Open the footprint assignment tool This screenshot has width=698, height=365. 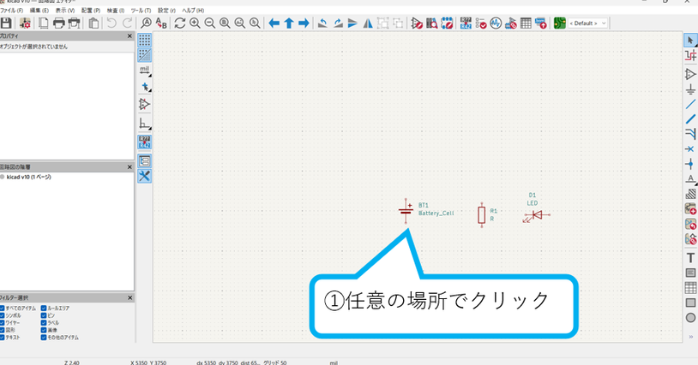[x=511, y=23]
